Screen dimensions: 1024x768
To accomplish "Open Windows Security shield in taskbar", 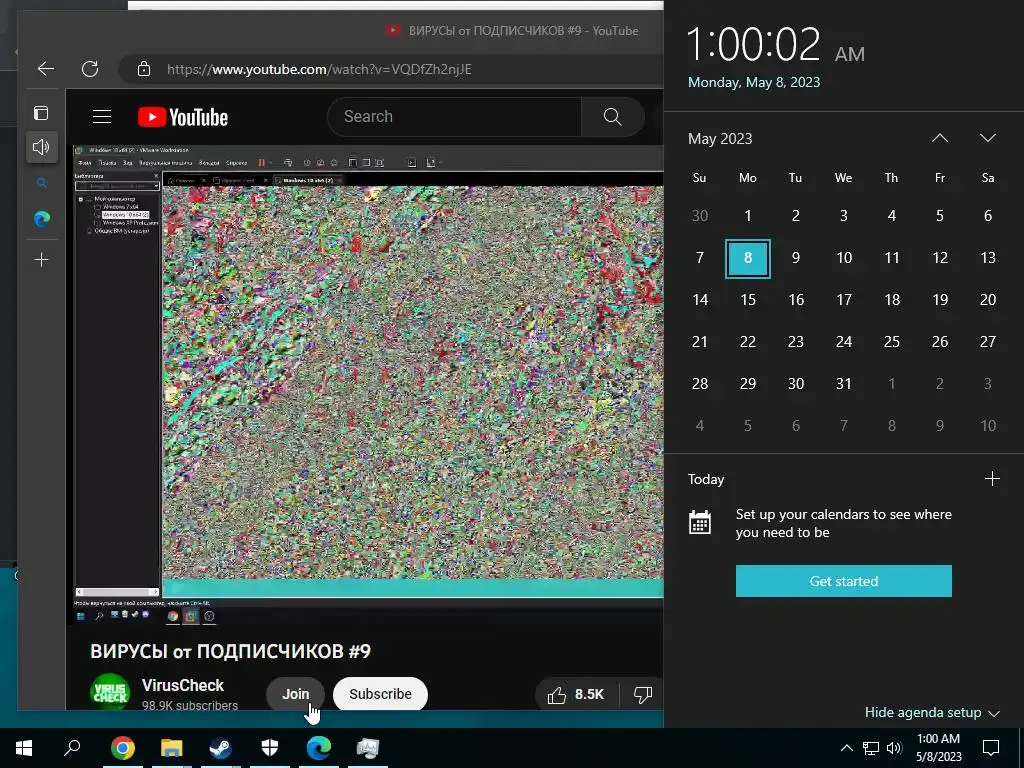I will 270,748.
